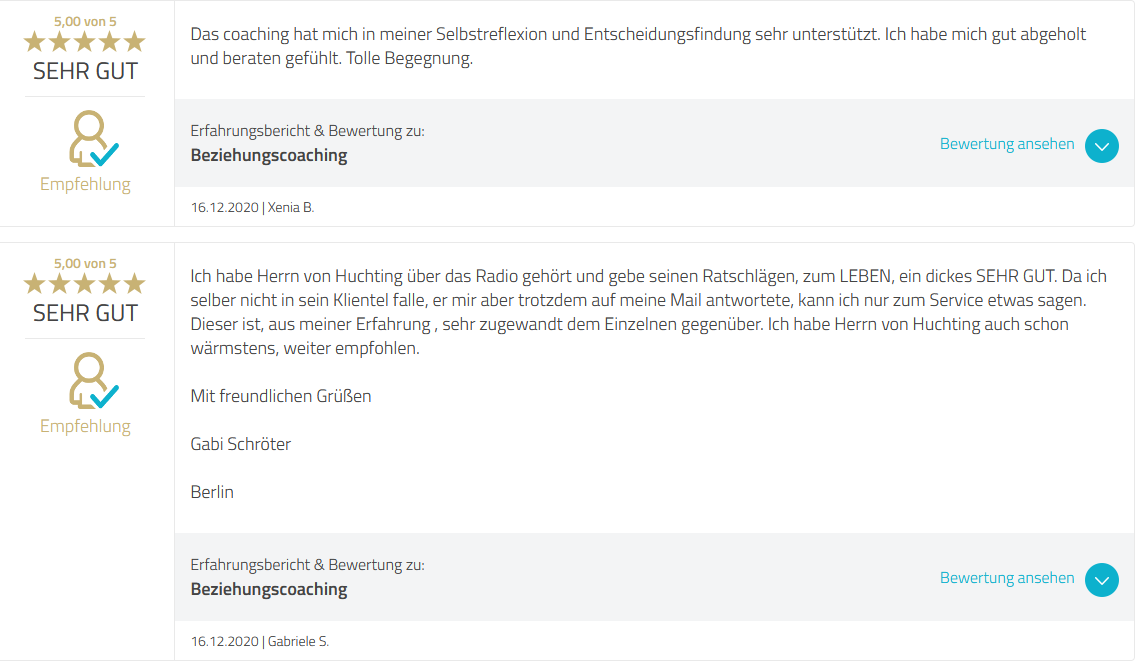Viewport: 1137px width, 663px height.
Task: Click the recommendation person icon for Xenia's review
Action: pyautogui.click(x=91, y=140)
